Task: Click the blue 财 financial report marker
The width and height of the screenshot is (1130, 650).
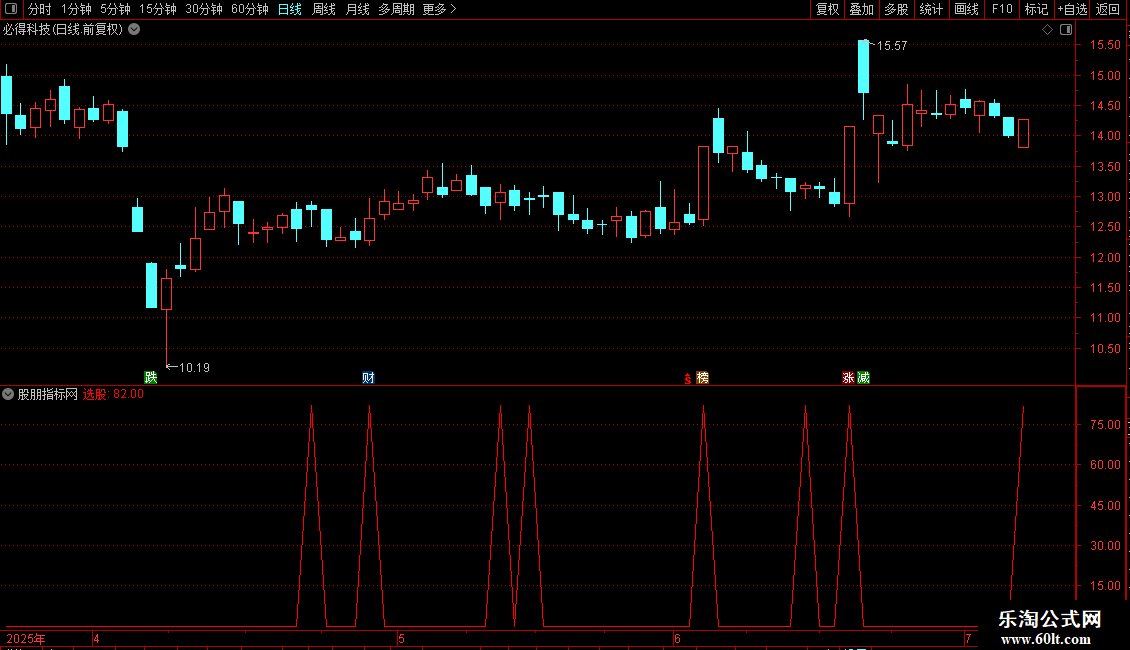Action: pos(368,378)
